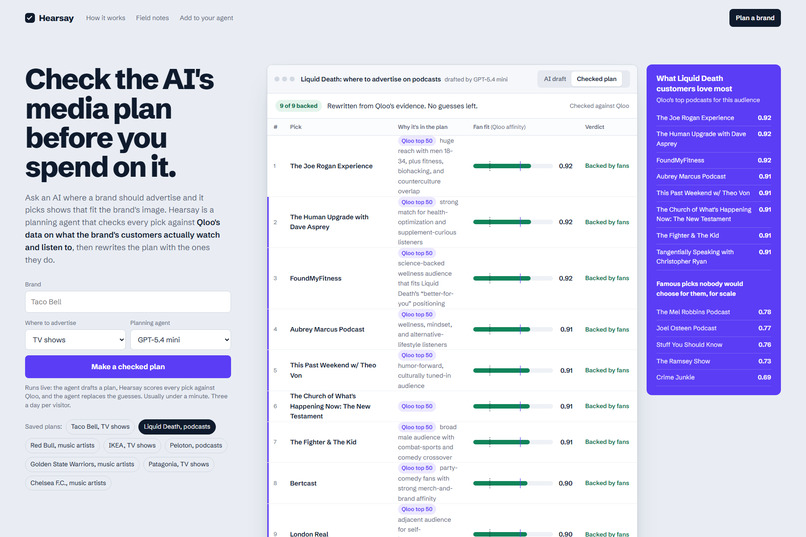Click Checked against Qloo text
This screenshot has width=806, height=537.
(599, 106)
